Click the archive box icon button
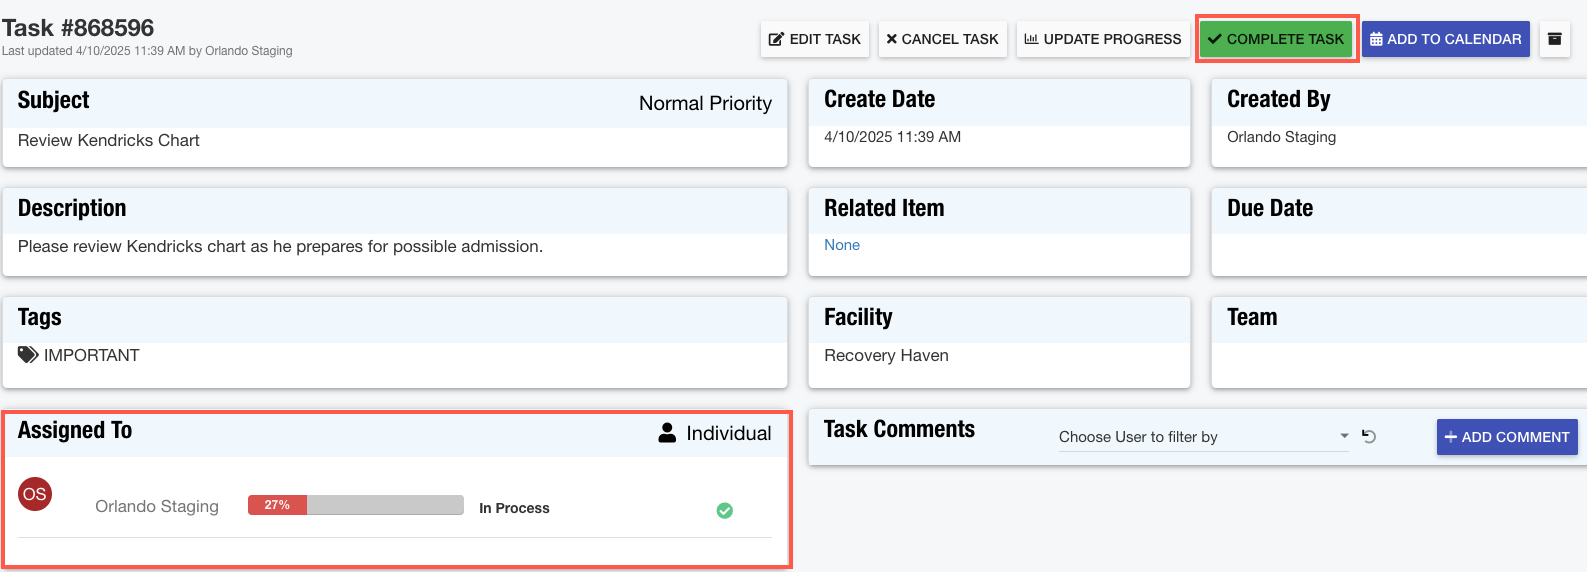Image resolution: width=1587 pixels, height=572 pixels. coord(1554,39)
